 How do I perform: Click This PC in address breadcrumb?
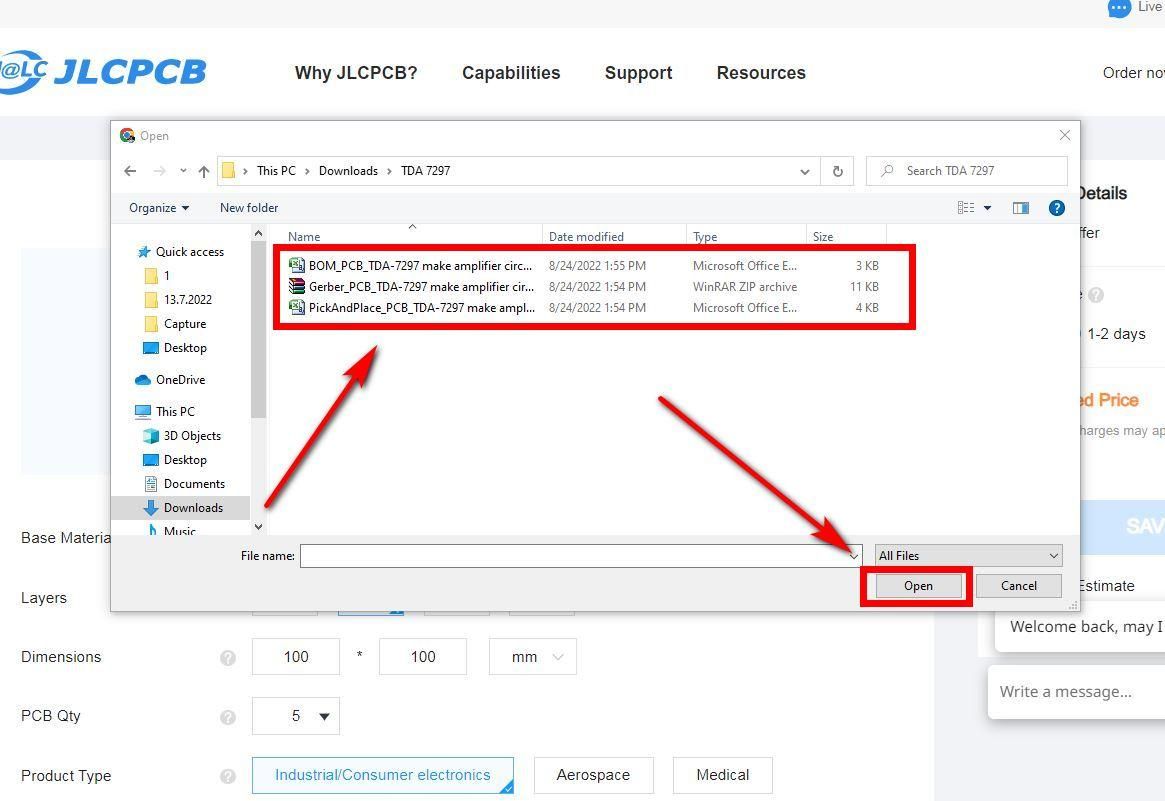276,171
